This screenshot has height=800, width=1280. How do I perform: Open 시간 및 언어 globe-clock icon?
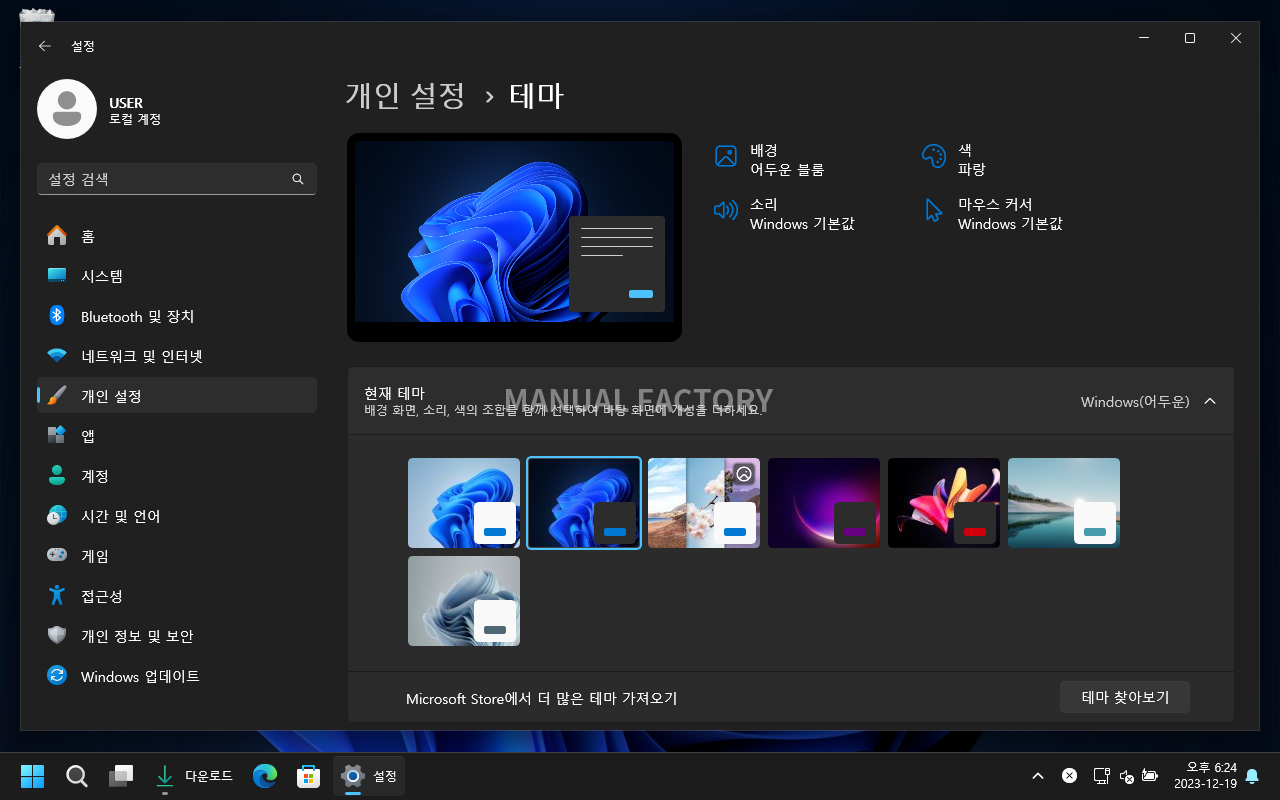pos(57,516)
